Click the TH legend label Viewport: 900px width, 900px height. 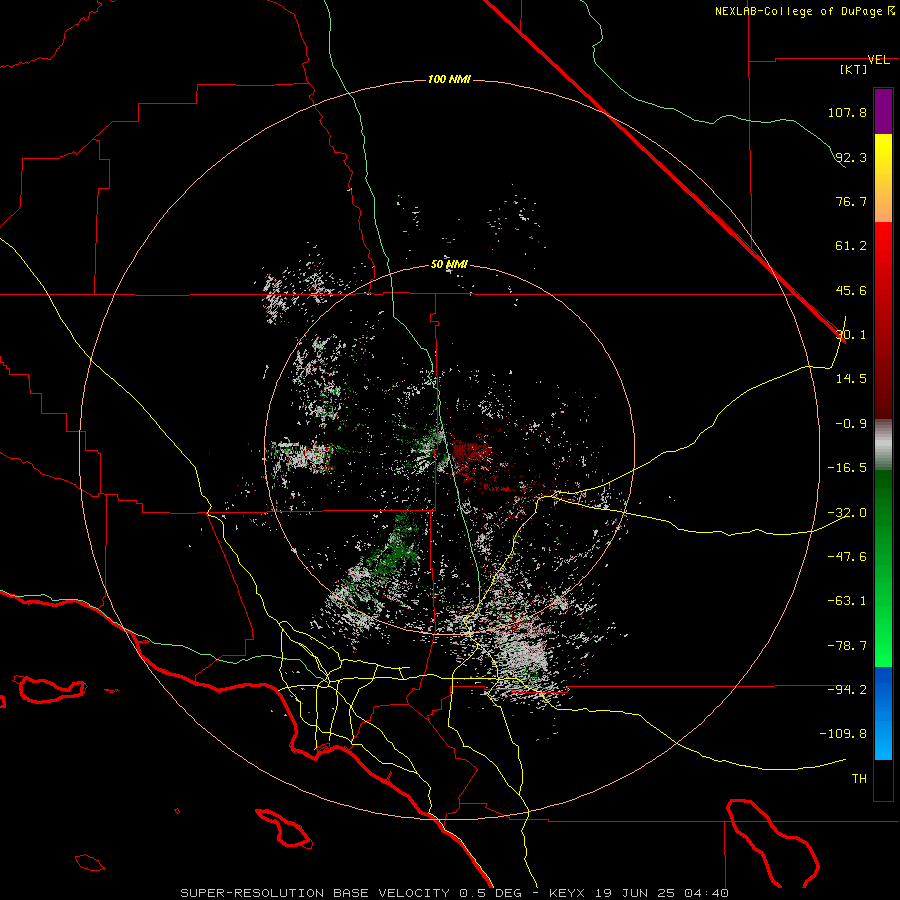[x=859, y=779]
